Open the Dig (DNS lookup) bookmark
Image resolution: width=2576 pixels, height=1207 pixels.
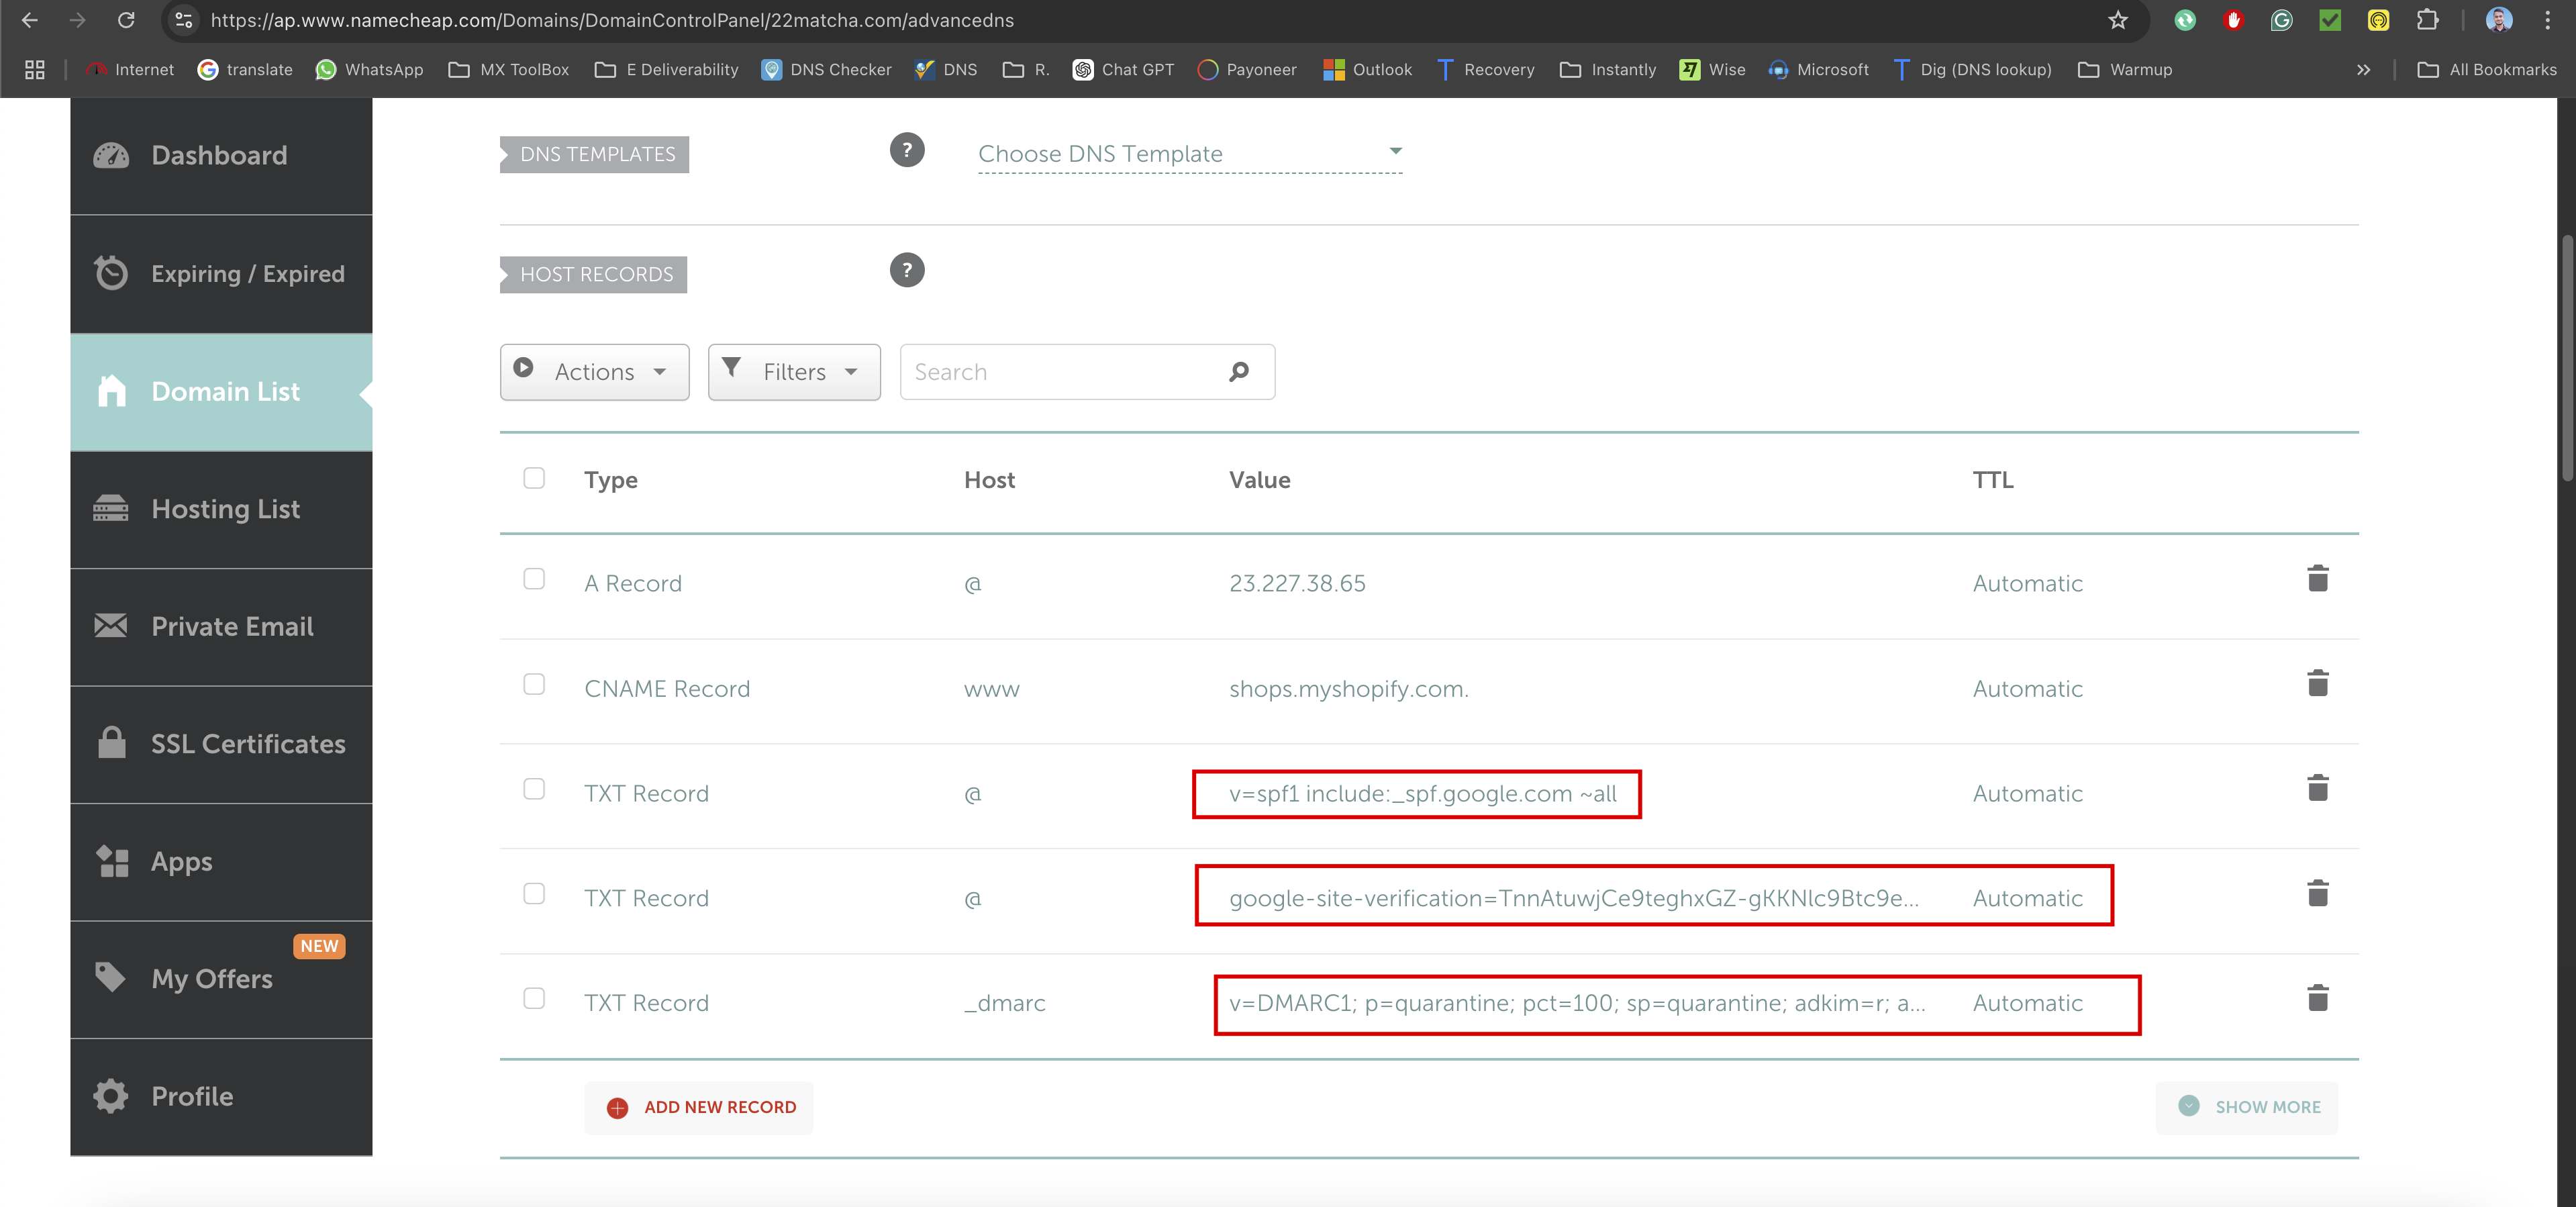click(x=1972, y=69)
